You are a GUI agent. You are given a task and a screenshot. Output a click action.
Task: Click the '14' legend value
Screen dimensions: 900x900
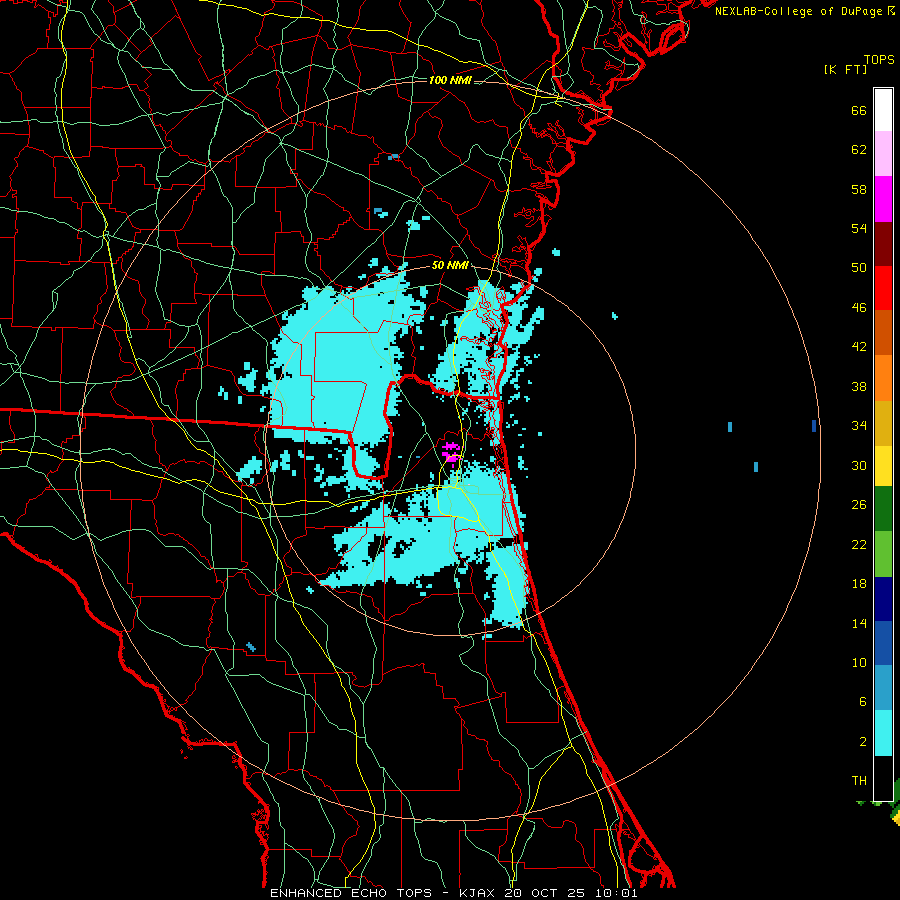pyautogui.click(x=859, y=623)
